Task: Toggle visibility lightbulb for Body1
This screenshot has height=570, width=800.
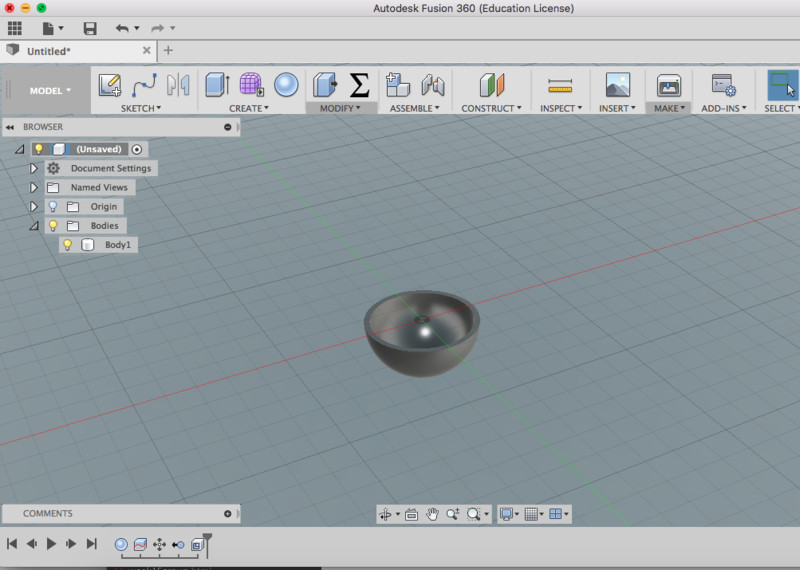Action: 68,245
